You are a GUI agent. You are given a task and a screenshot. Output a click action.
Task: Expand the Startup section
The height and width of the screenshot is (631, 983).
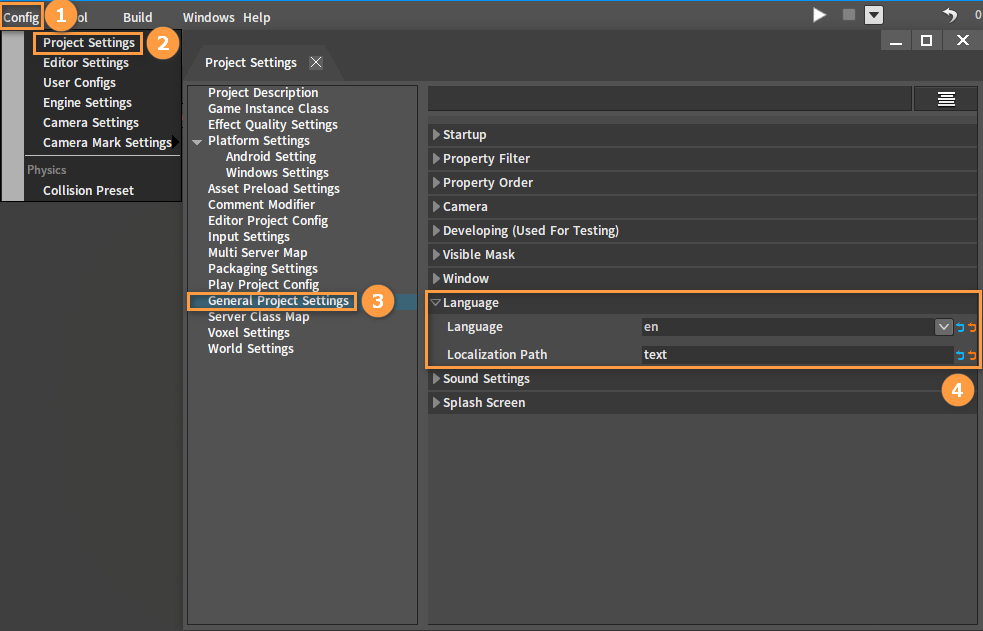coord(436,135)
